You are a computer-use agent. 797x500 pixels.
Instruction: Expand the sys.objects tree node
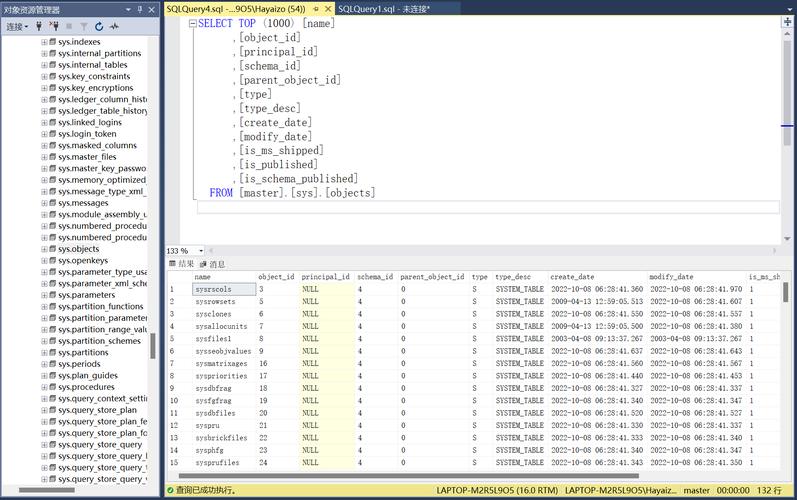click(44, 249)
